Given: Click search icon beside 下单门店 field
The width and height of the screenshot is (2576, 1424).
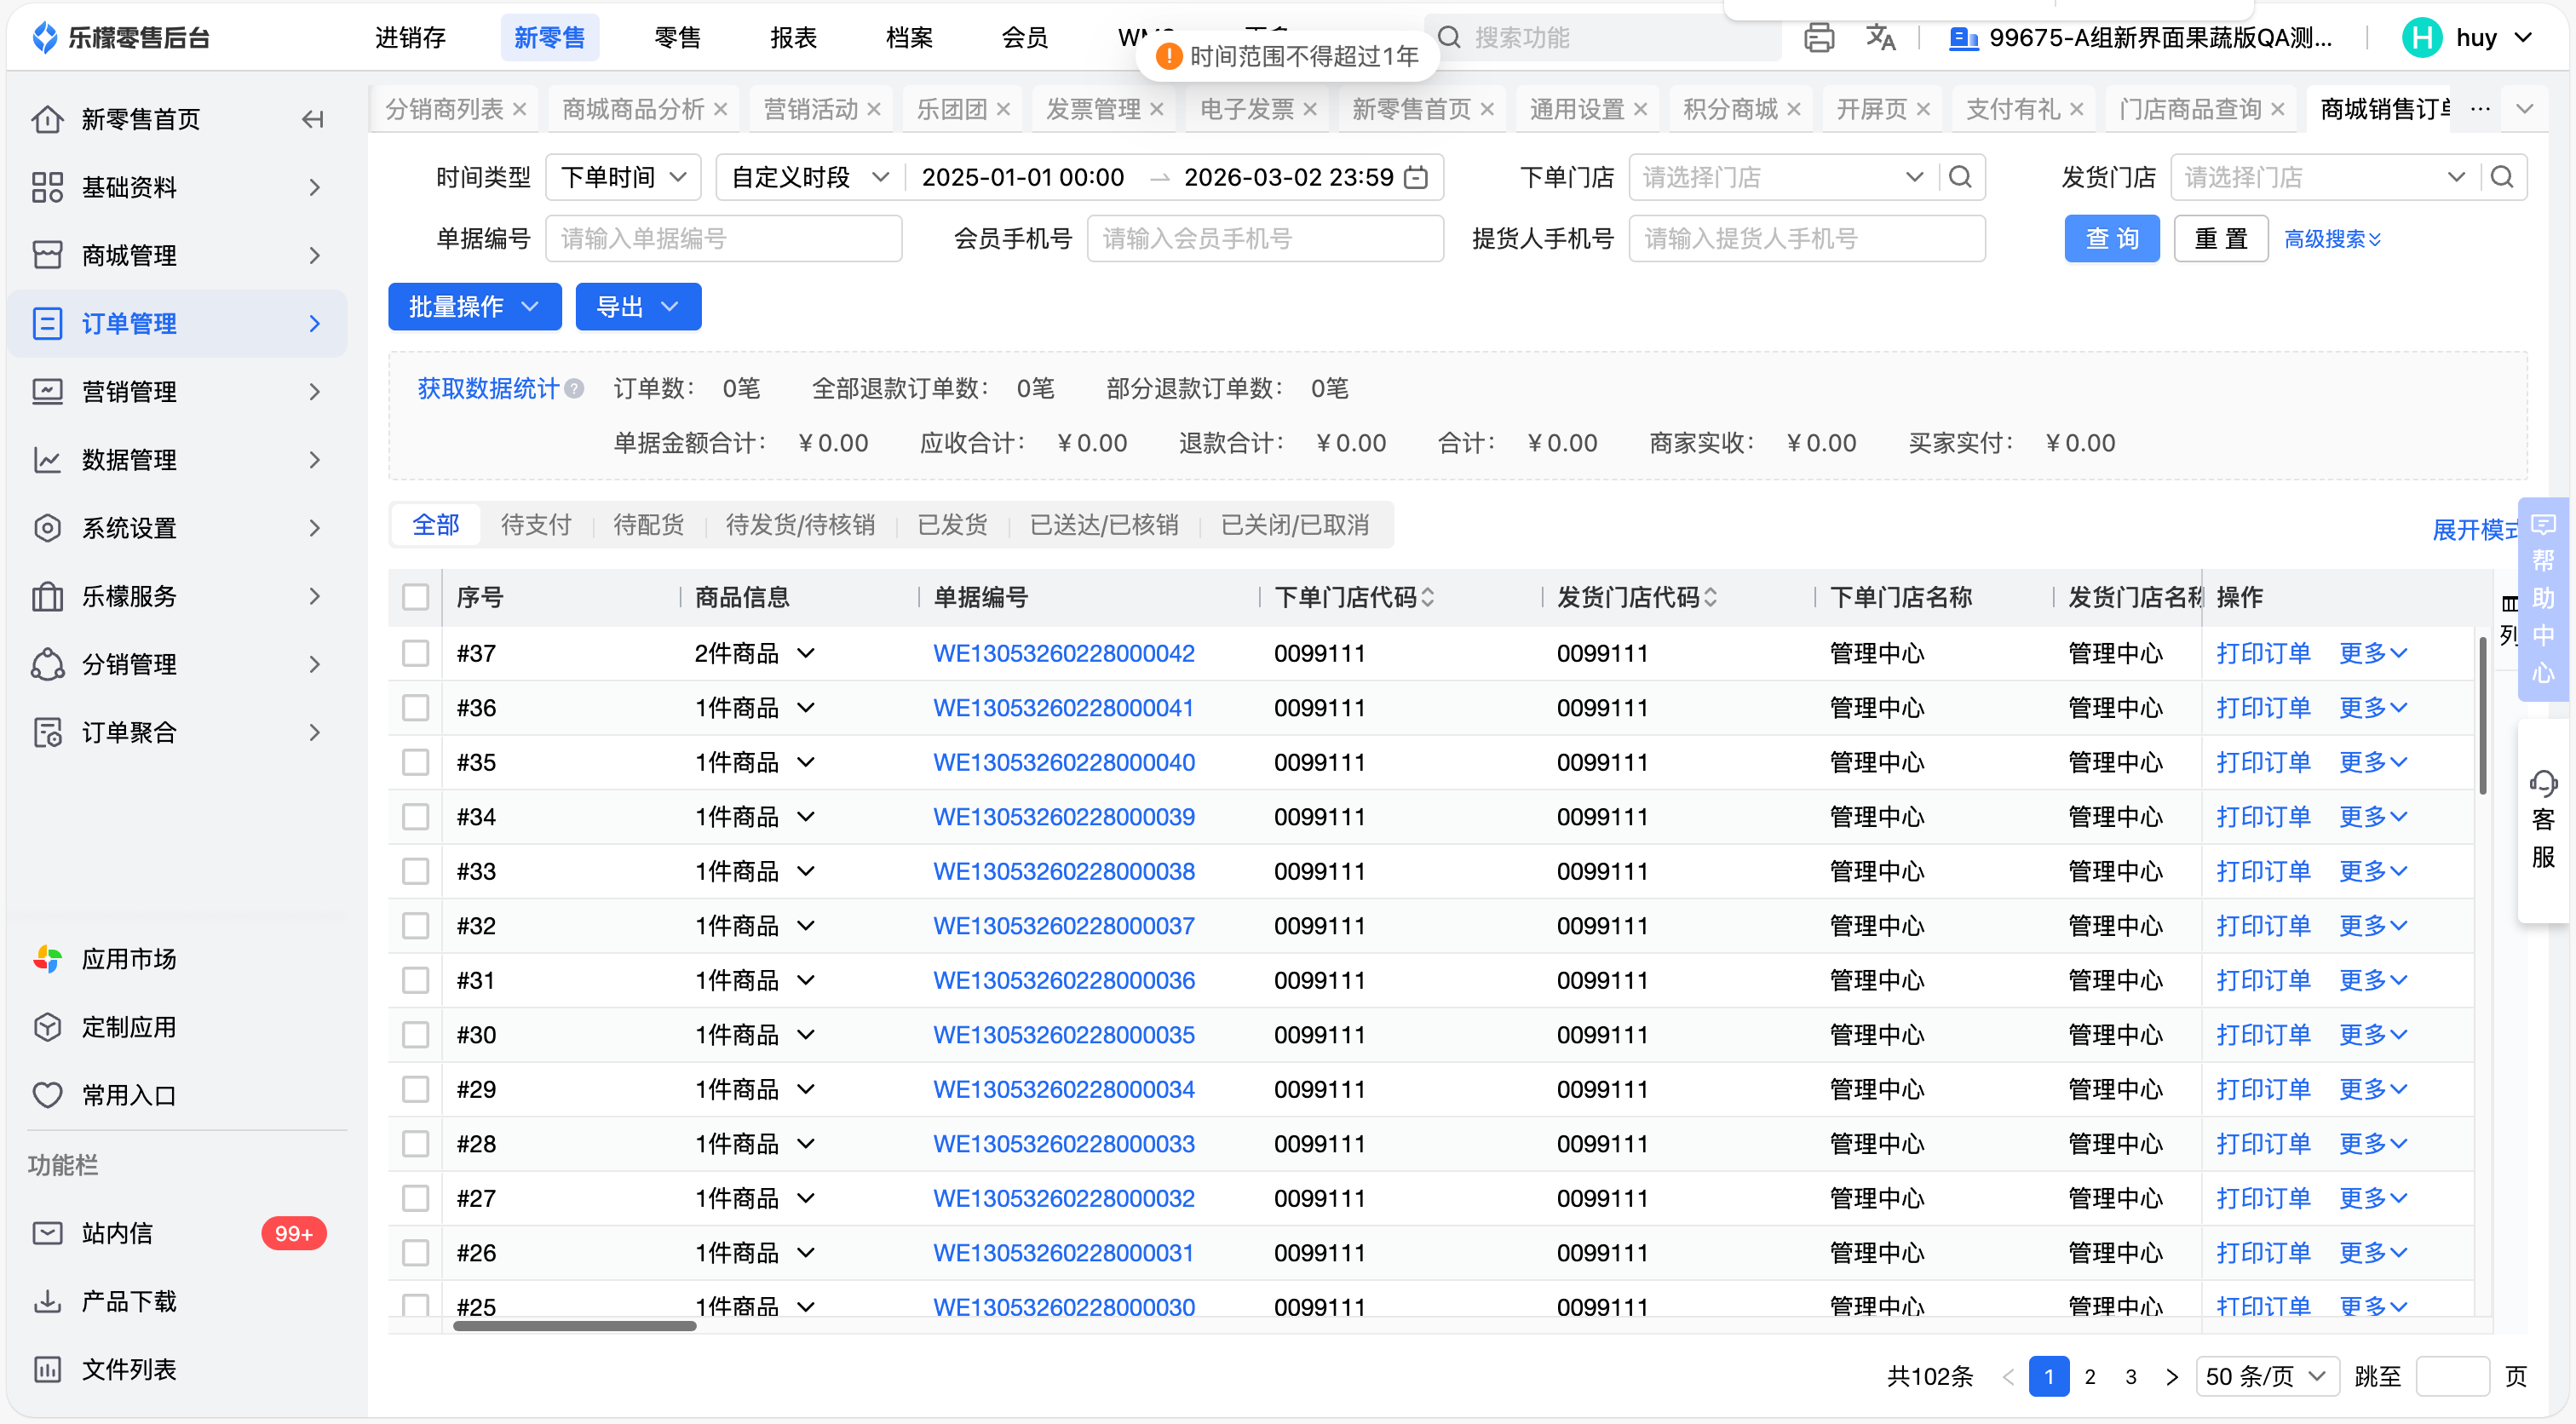Looking at the screenshot, I should coord(1960,177).
